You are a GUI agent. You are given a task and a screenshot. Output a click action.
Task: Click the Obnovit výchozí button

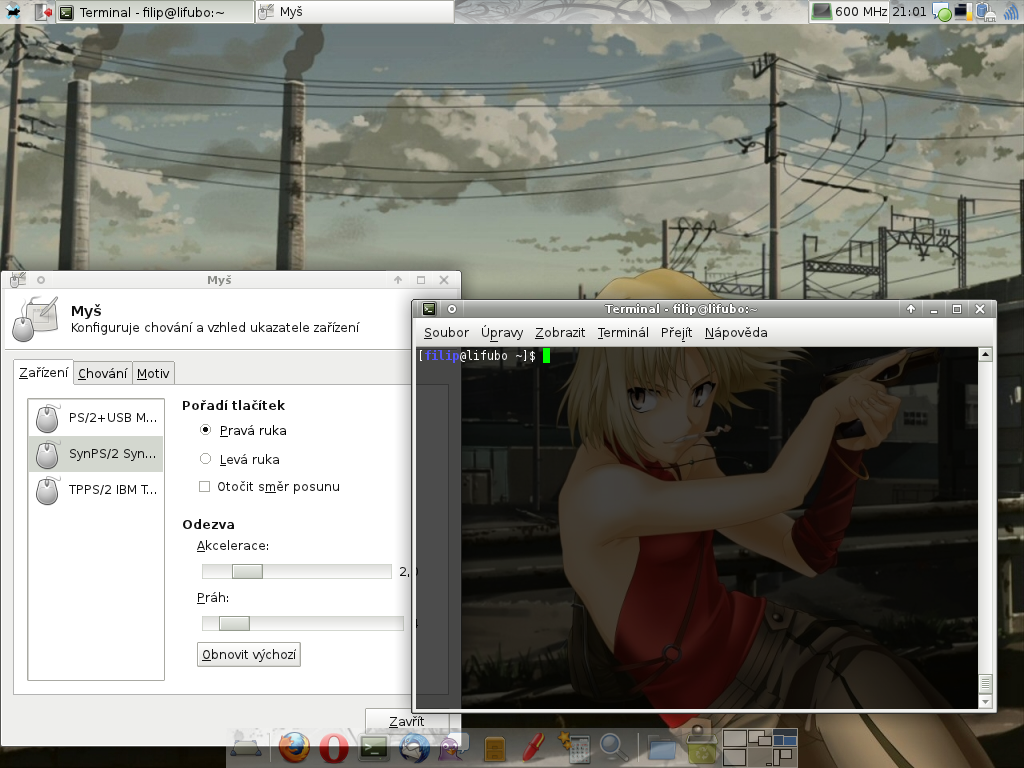click(x=249, y=654)
